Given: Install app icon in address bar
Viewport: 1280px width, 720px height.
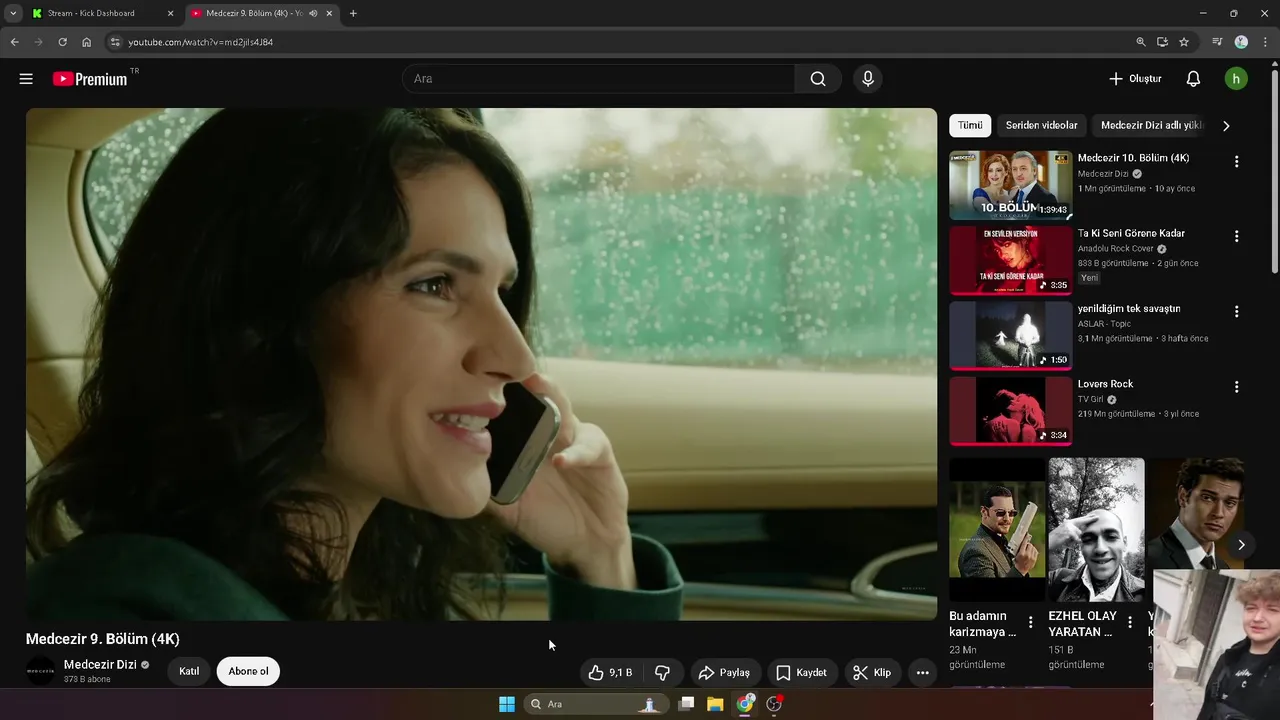Looking at the screenshot, I should [1162, 42].
